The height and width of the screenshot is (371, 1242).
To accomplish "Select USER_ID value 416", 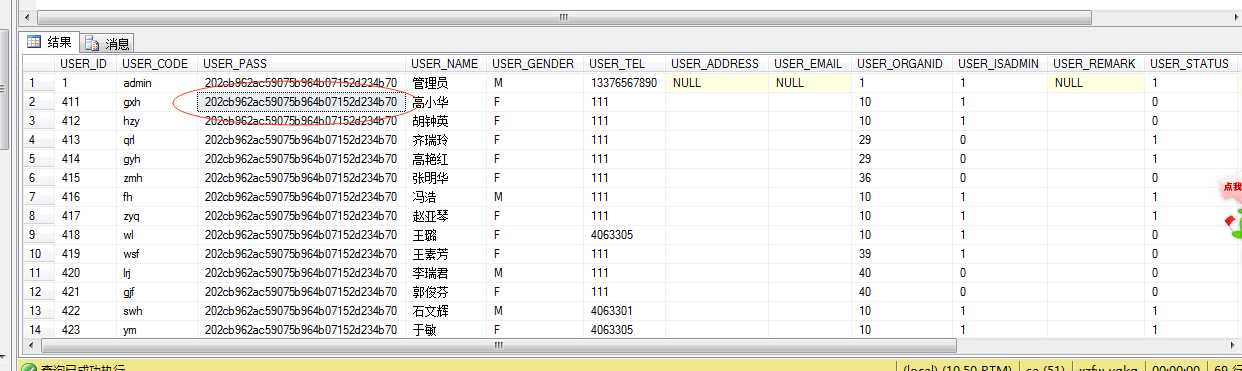I will point(86,197).
